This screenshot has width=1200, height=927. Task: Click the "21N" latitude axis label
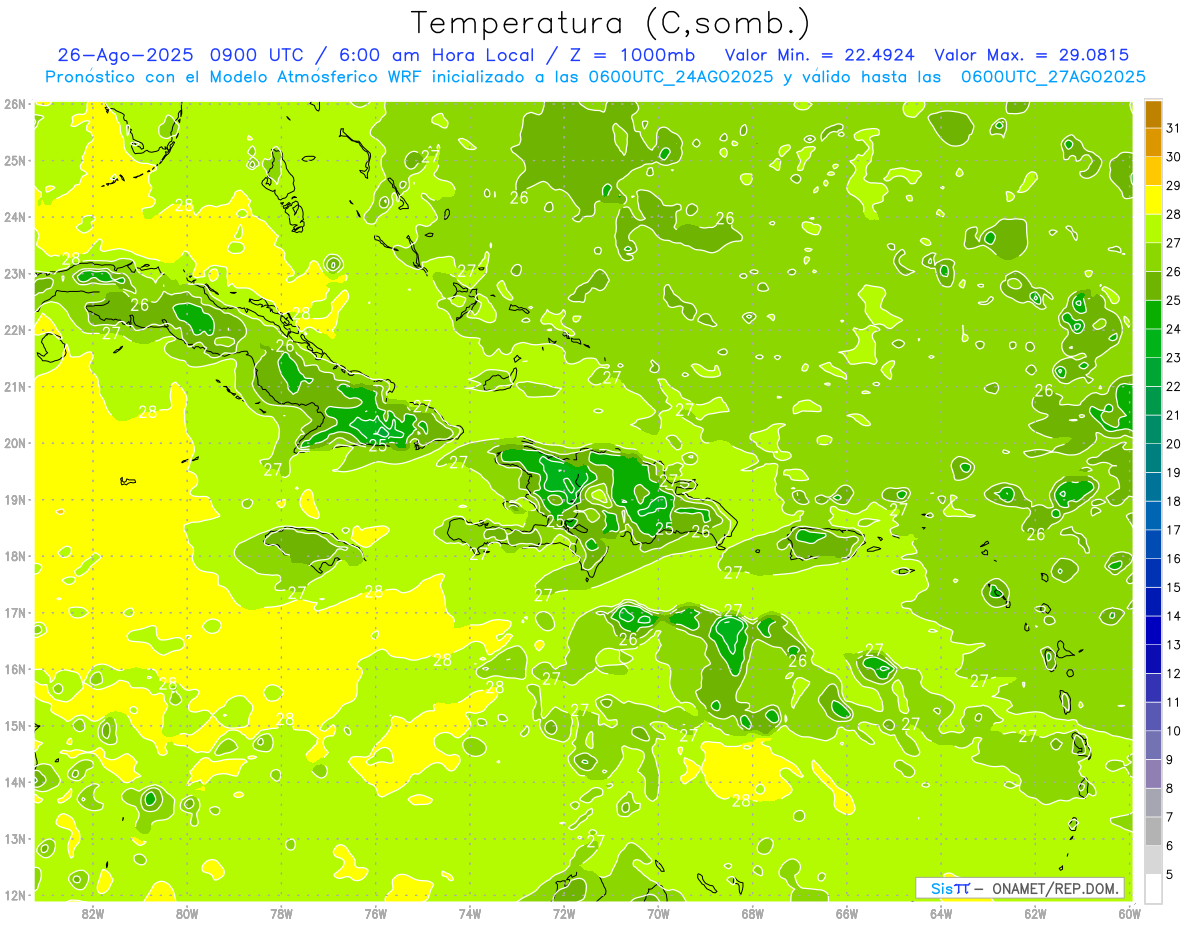14,386
